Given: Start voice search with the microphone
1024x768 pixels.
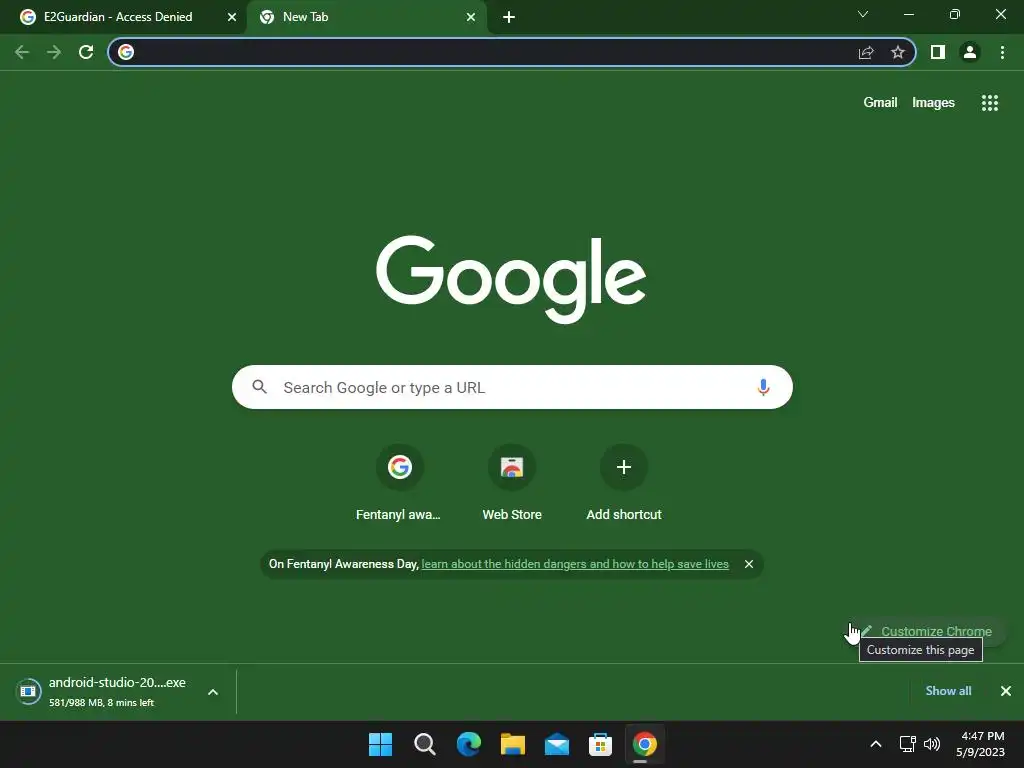Looking at the screenshot, I should tap(763, 387).
